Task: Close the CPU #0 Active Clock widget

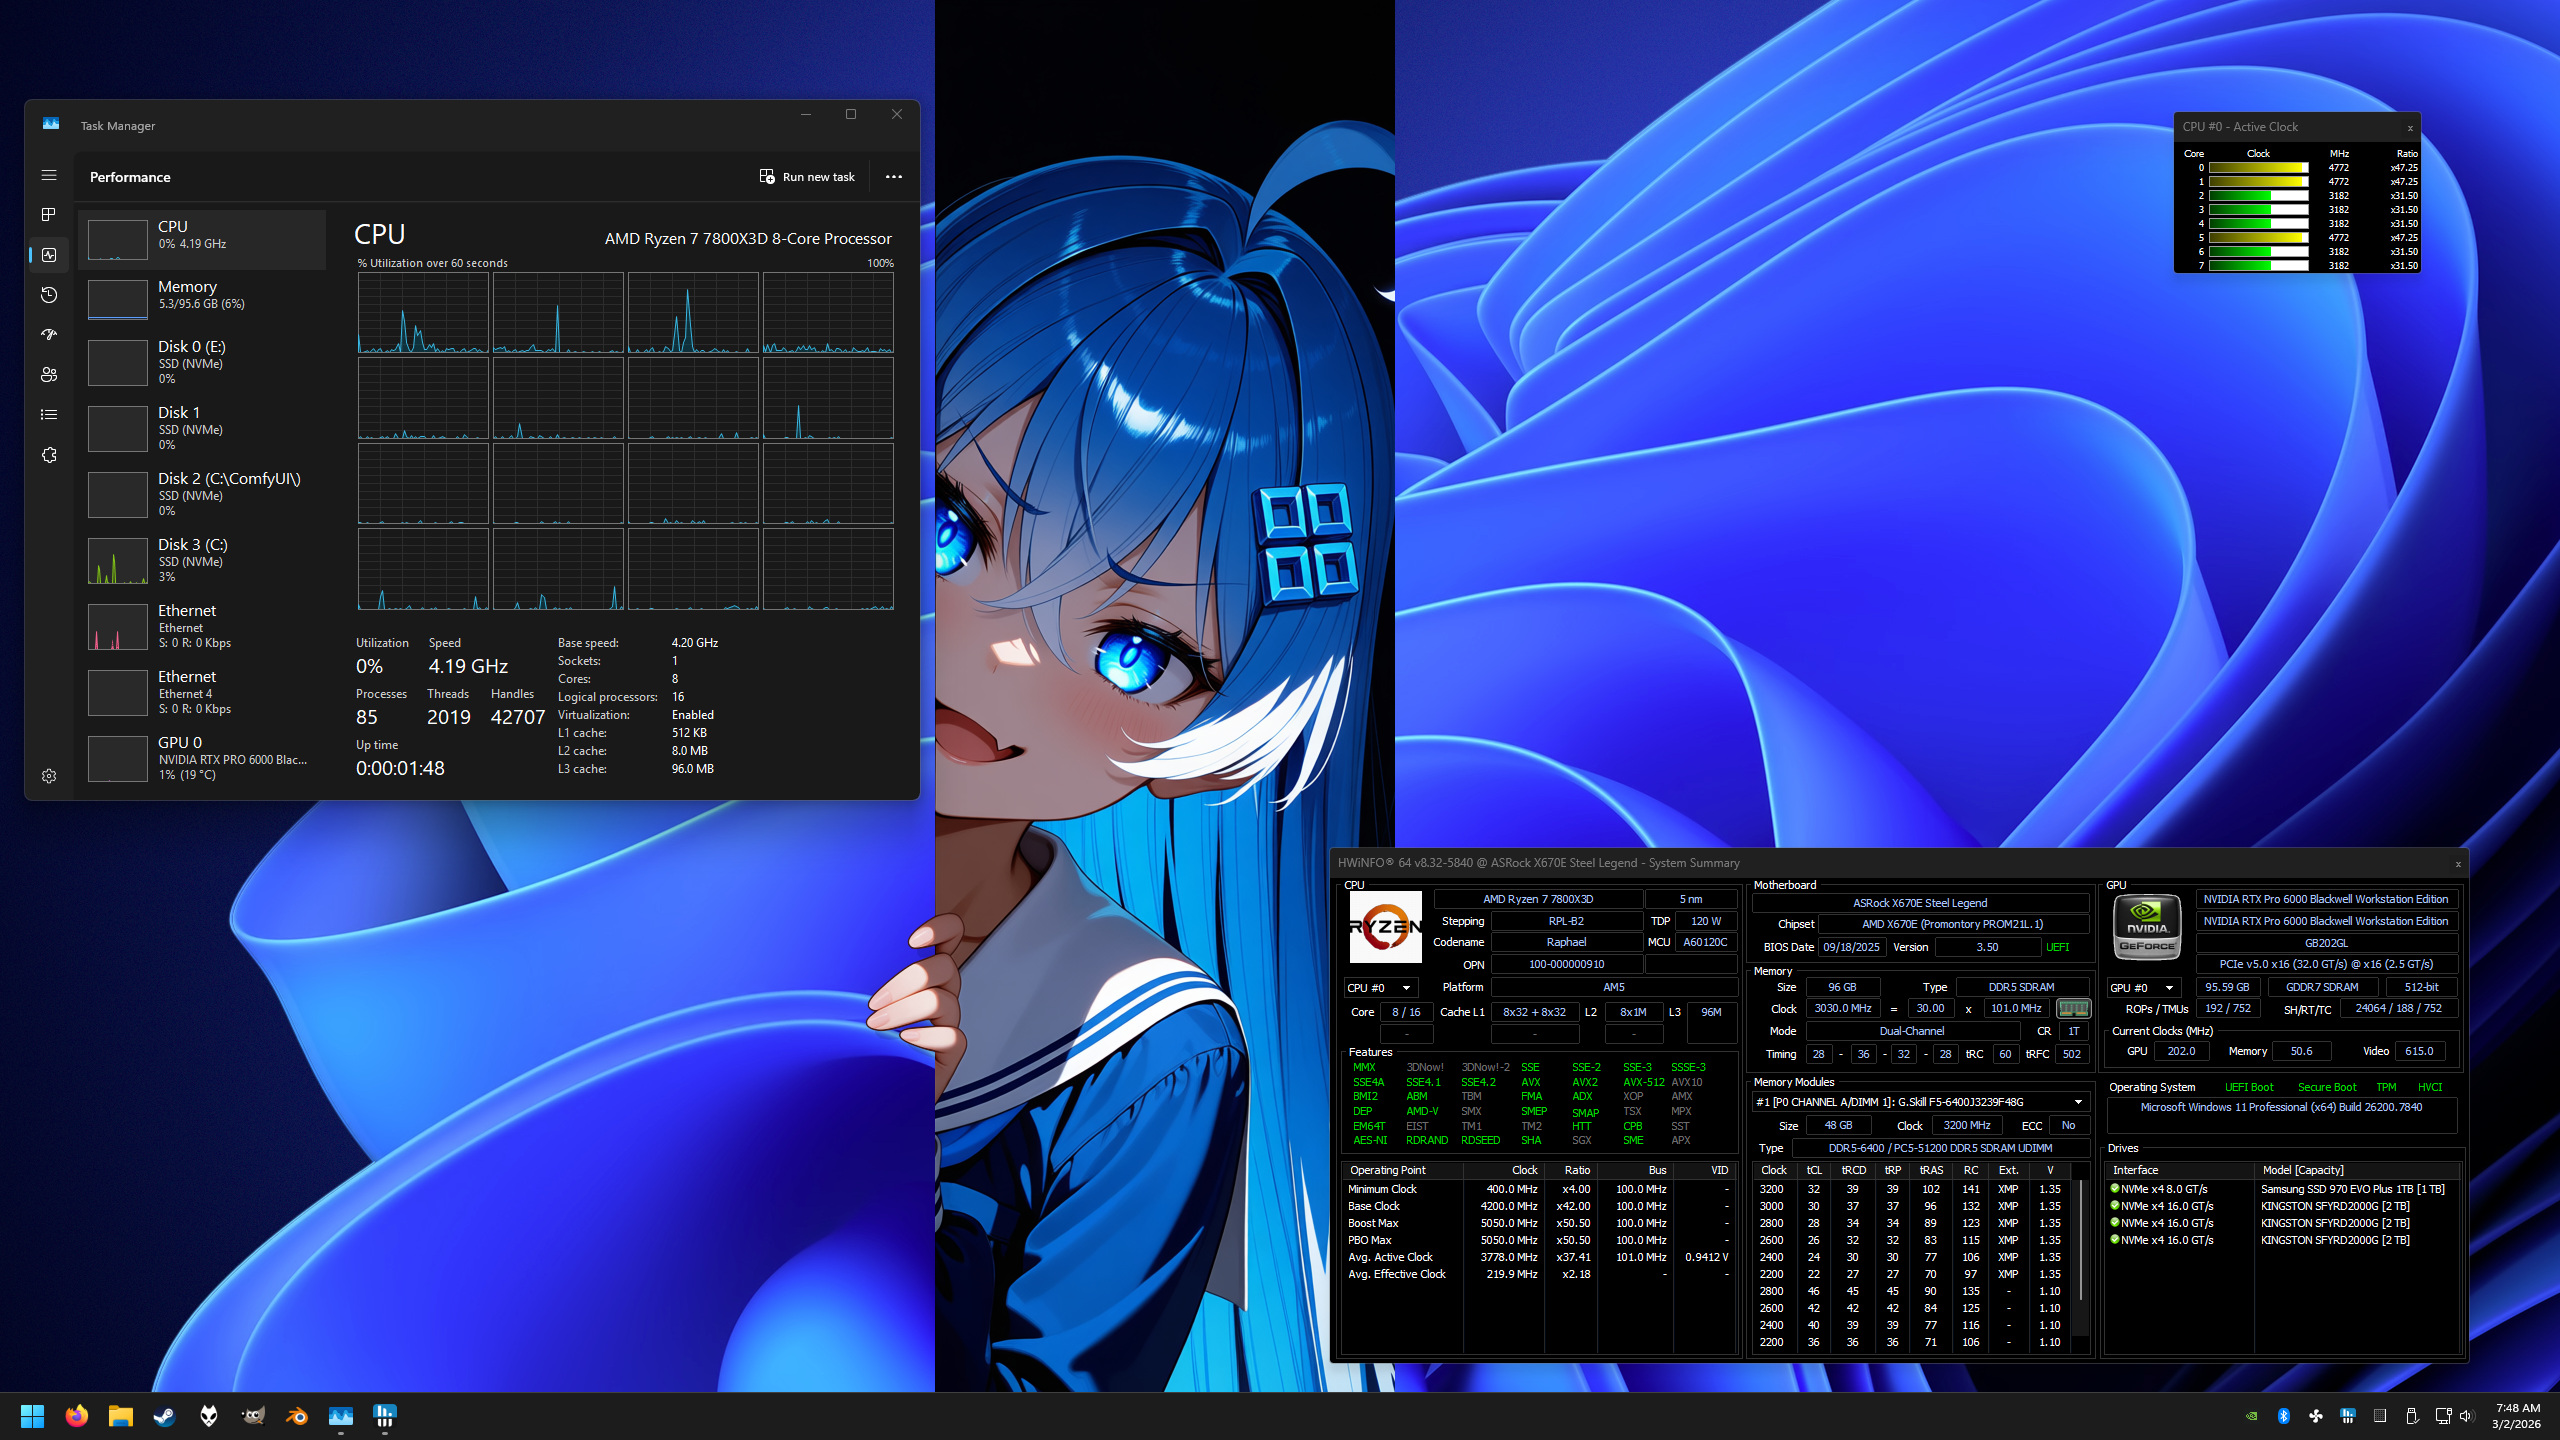Action: (2410, 128)
